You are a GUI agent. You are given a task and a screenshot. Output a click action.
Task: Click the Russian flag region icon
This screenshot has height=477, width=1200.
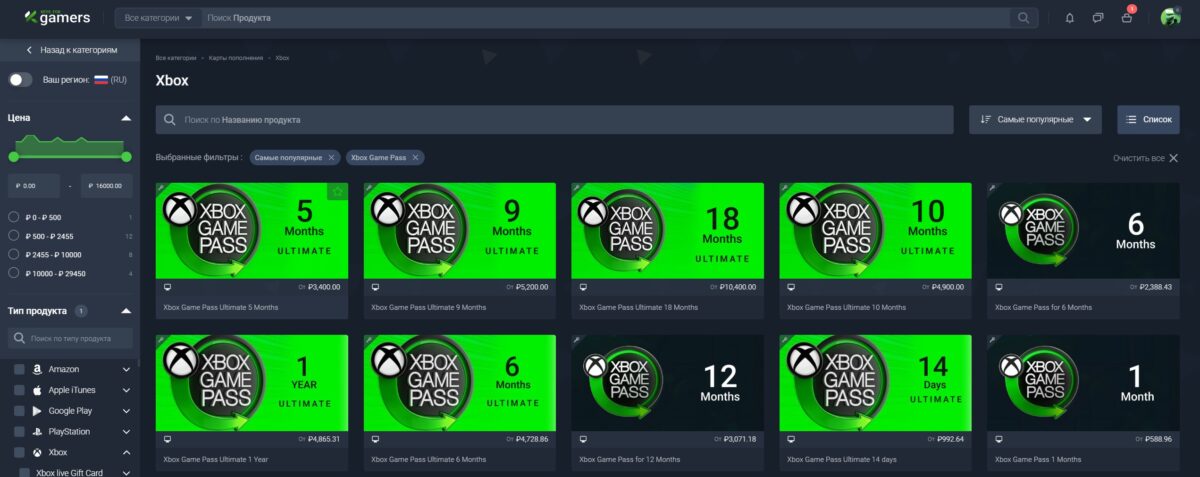101,79
